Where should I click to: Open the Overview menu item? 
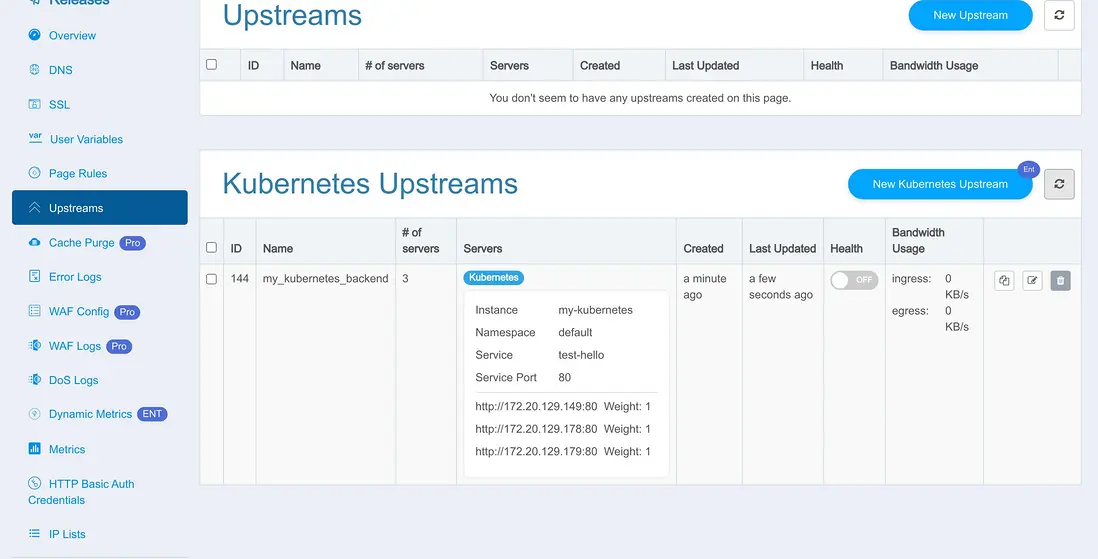click(72, 36)
